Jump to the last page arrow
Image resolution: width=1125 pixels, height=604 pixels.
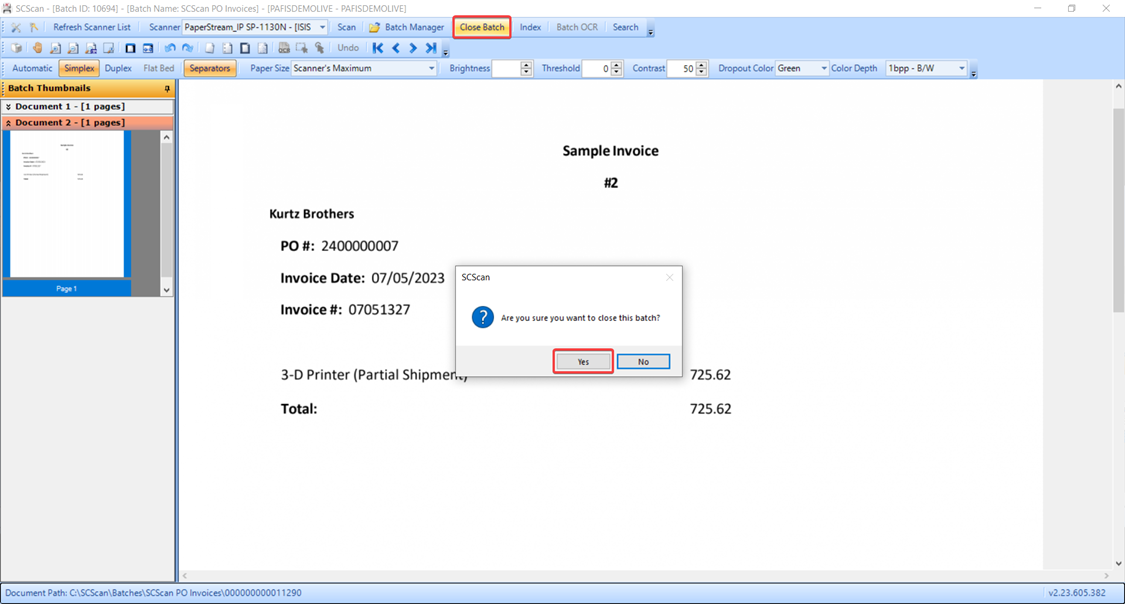431,48
